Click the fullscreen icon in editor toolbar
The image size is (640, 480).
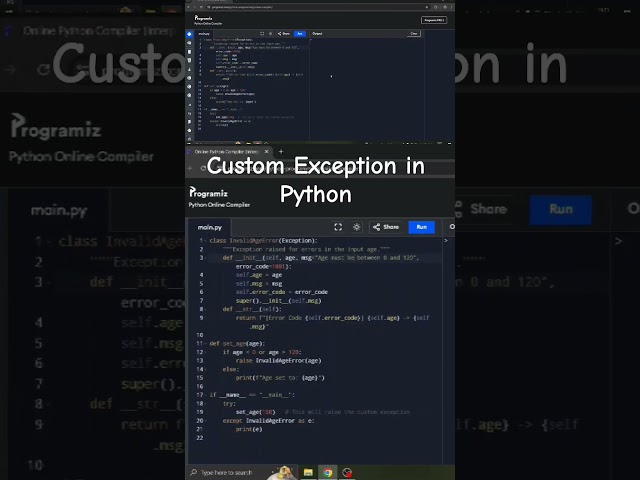(x=338, y=227)
